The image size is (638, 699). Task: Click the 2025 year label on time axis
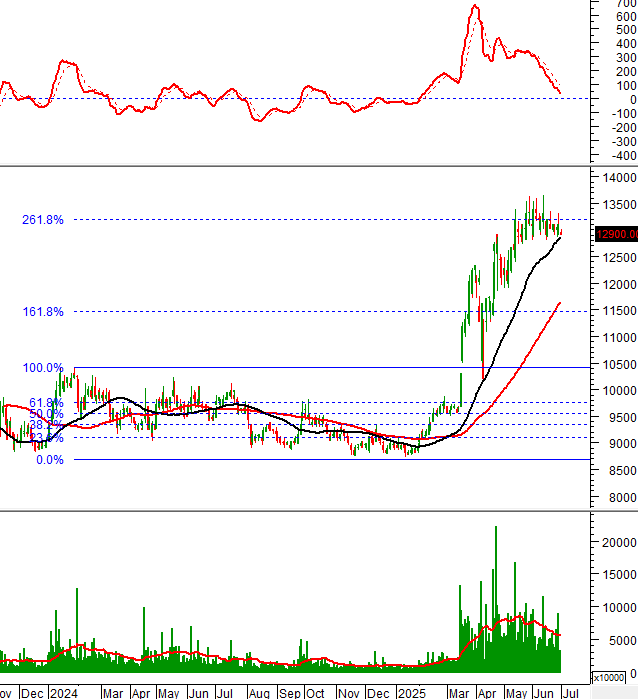[412, 694]
